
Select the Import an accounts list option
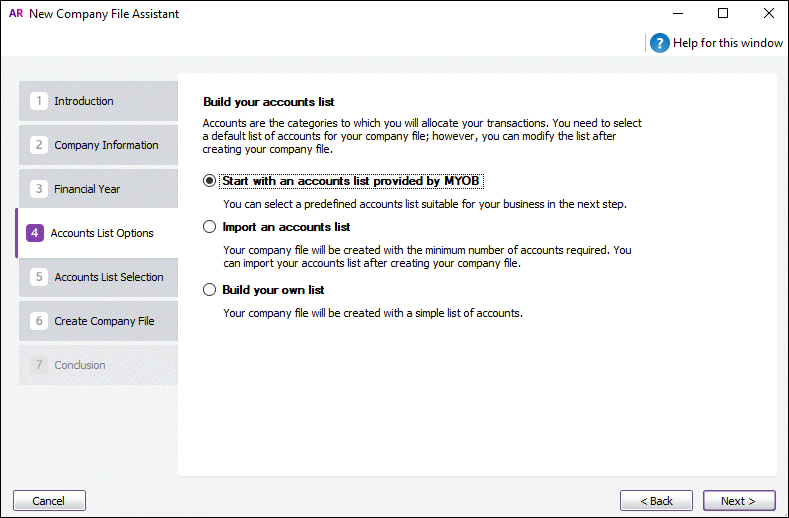209,227
